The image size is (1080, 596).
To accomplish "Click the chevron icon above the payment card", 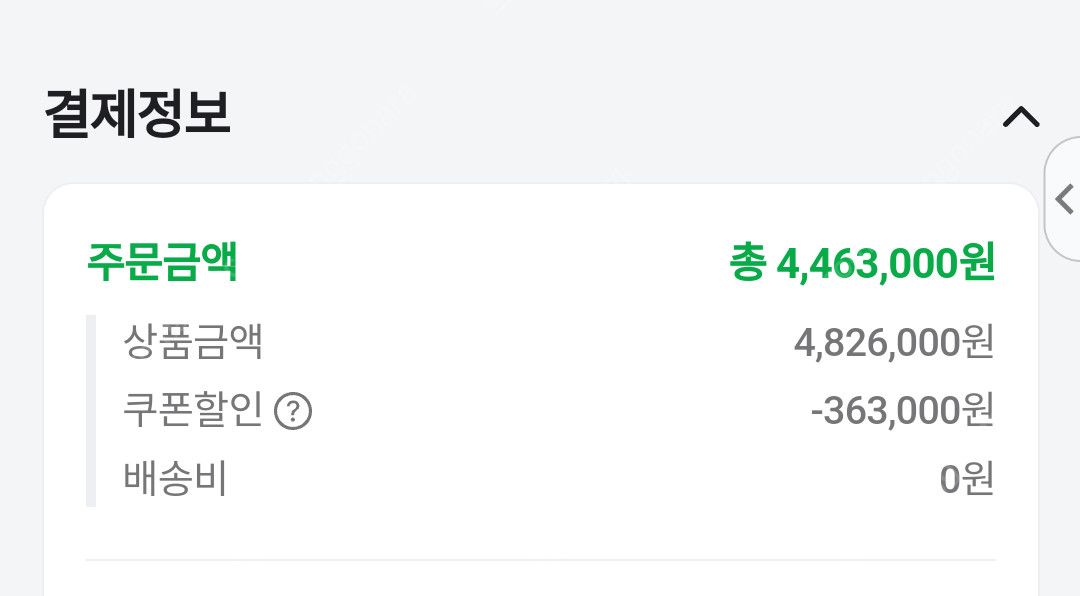I will tap(1021, 117).
